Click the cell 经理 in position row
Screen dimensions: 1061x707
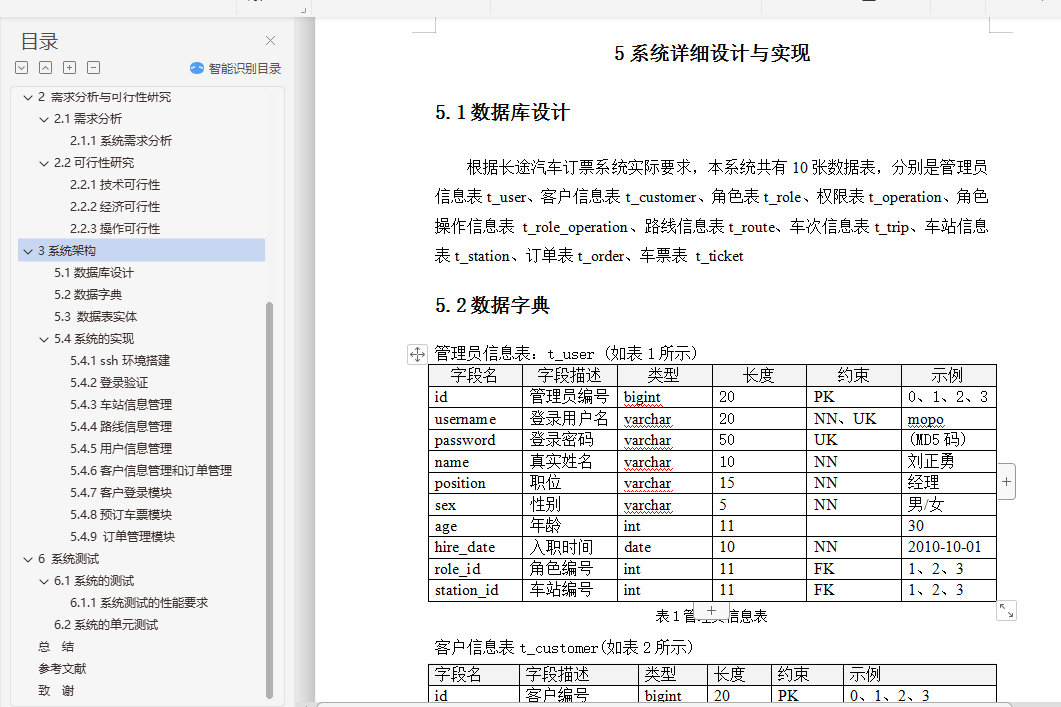coord(949,482)
